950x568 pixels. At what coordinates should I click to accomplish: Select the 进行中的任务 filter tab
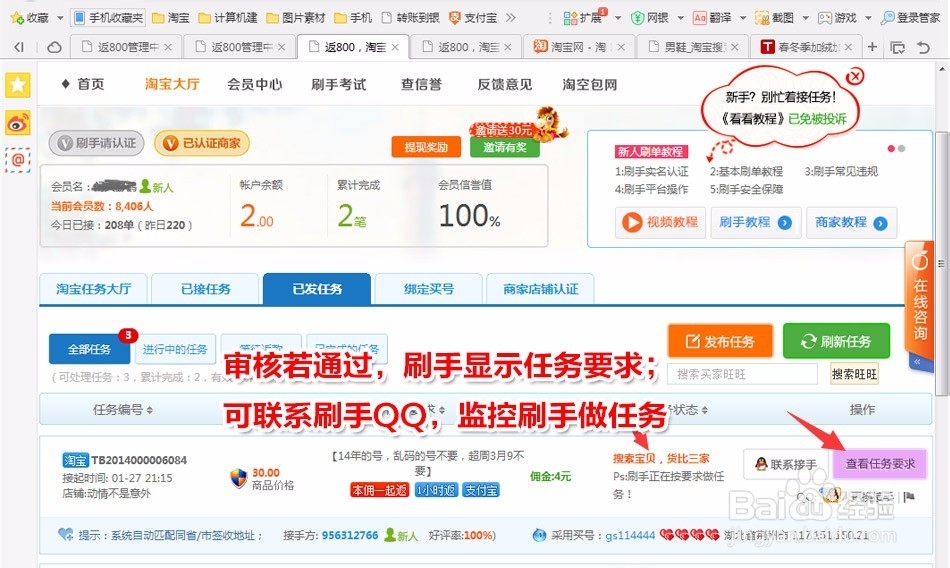(175, 349)
